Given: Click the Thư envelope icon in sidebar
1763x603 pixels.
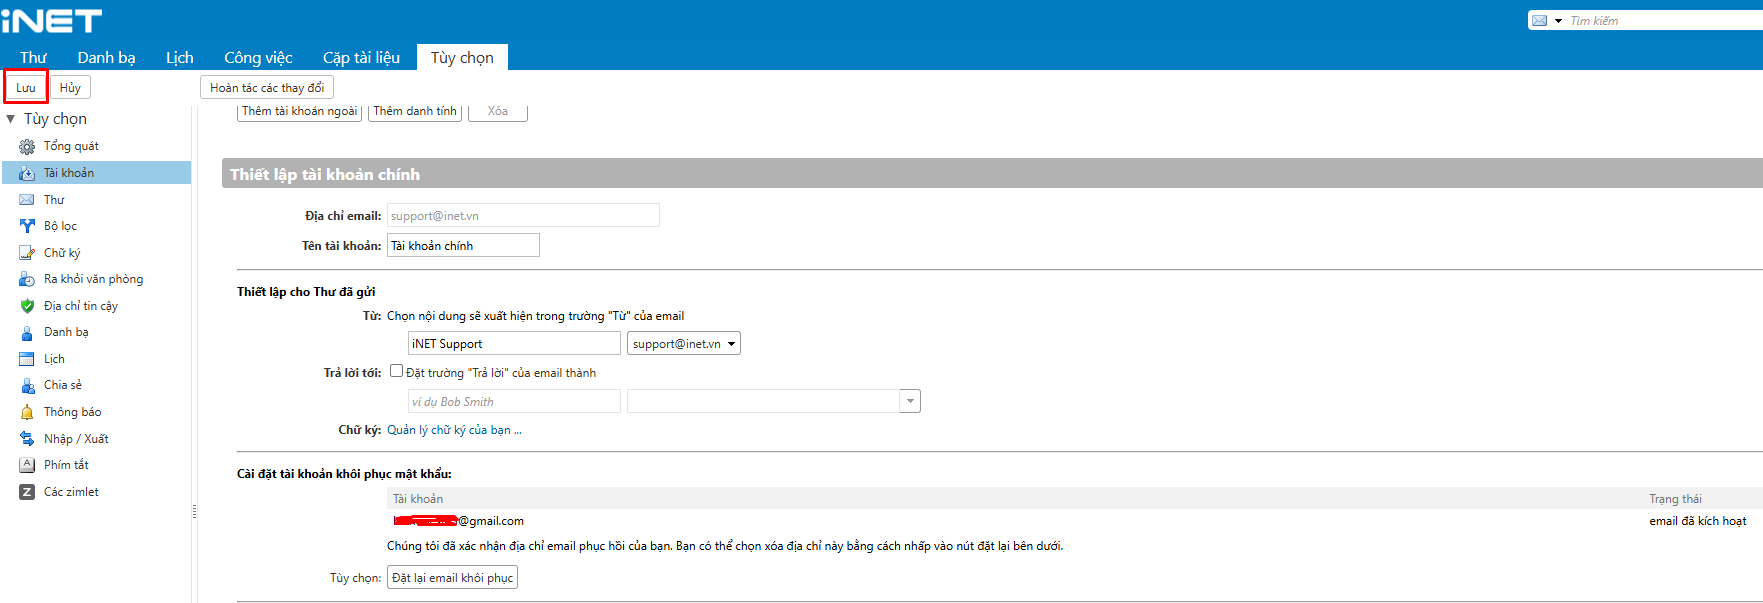Looking at the screenshot, I should click(x=27, y=200).
